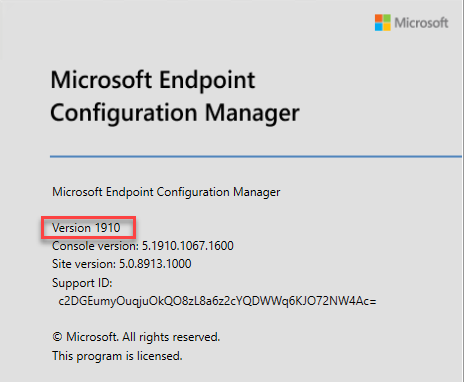
Task: Click the gray Microsoft wordmark text
Action: tap(421, 23)
